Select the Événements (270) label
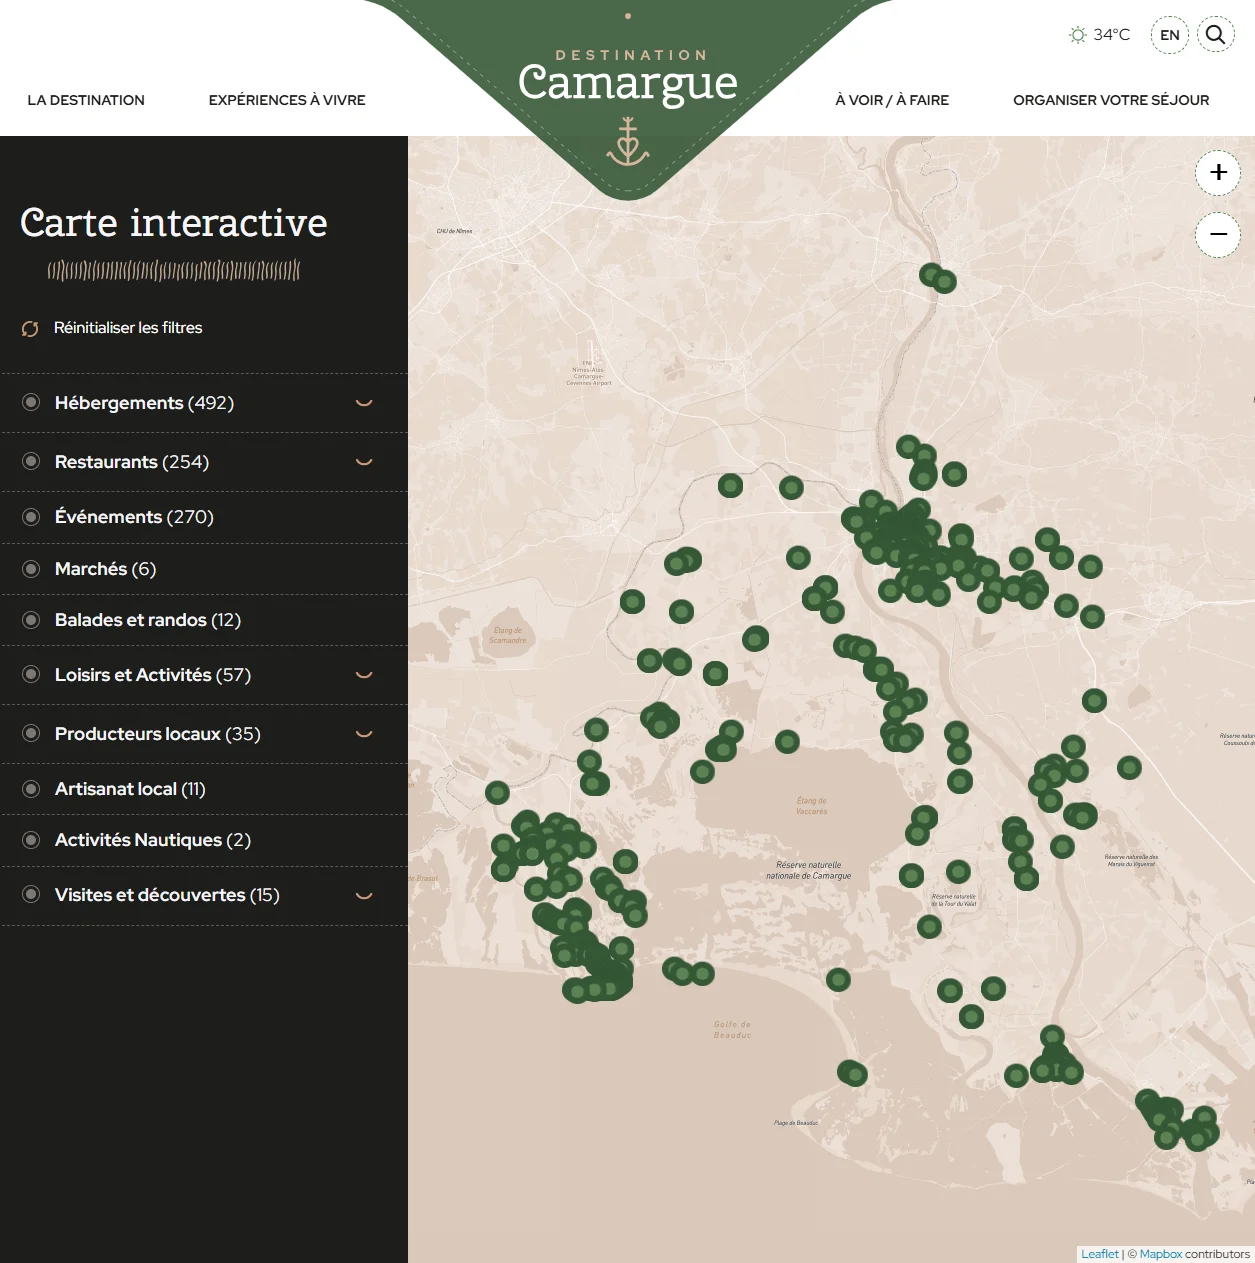 point(134,517)
